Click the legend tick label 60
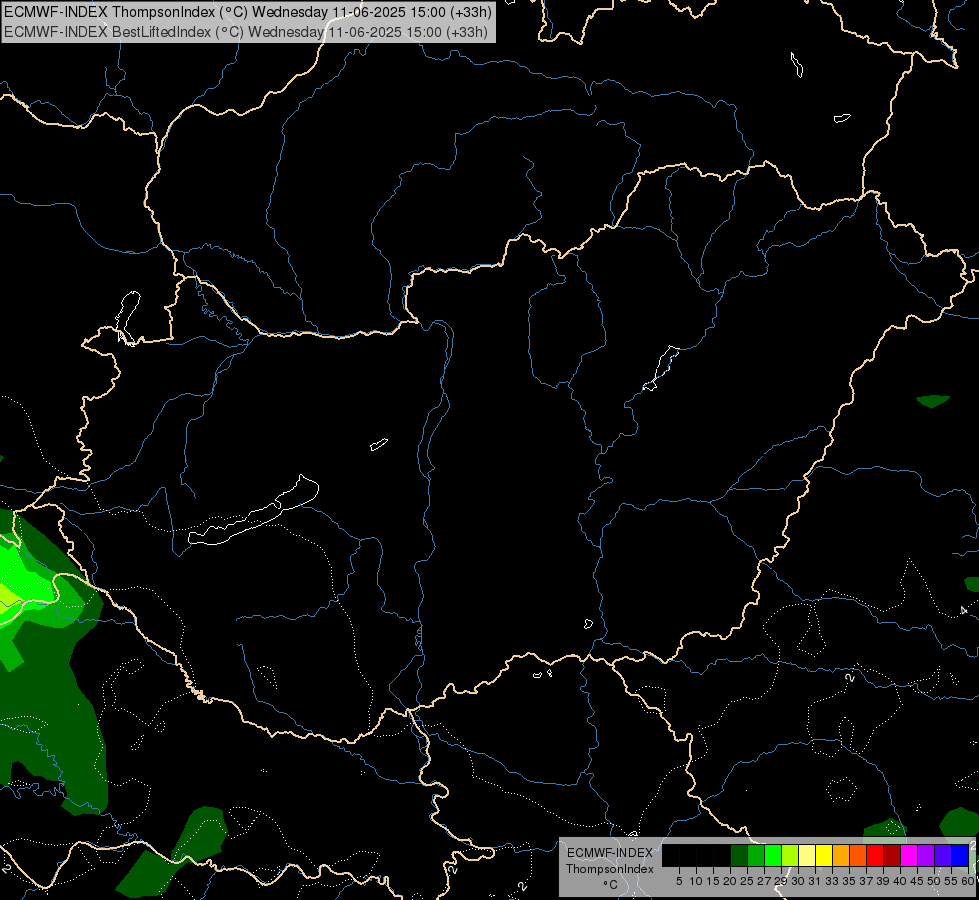Image resolution: width=979 pixels, height=900 pixels. 968,881
